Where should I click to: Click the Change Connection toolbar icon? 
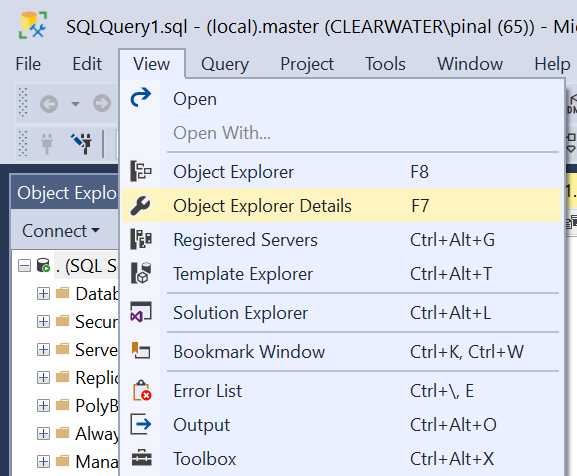pyautogui.click(x=82, y=143)
